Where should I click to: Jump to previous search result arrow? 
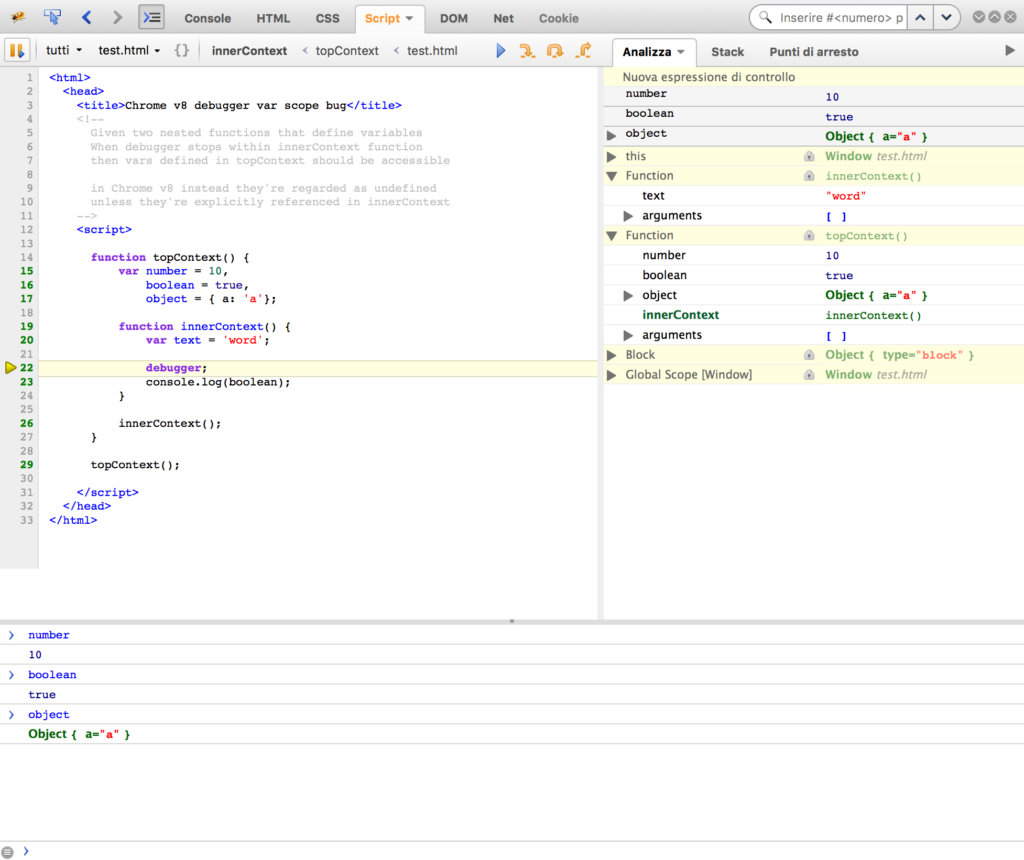pyautogui.click(x=920, y=18)
